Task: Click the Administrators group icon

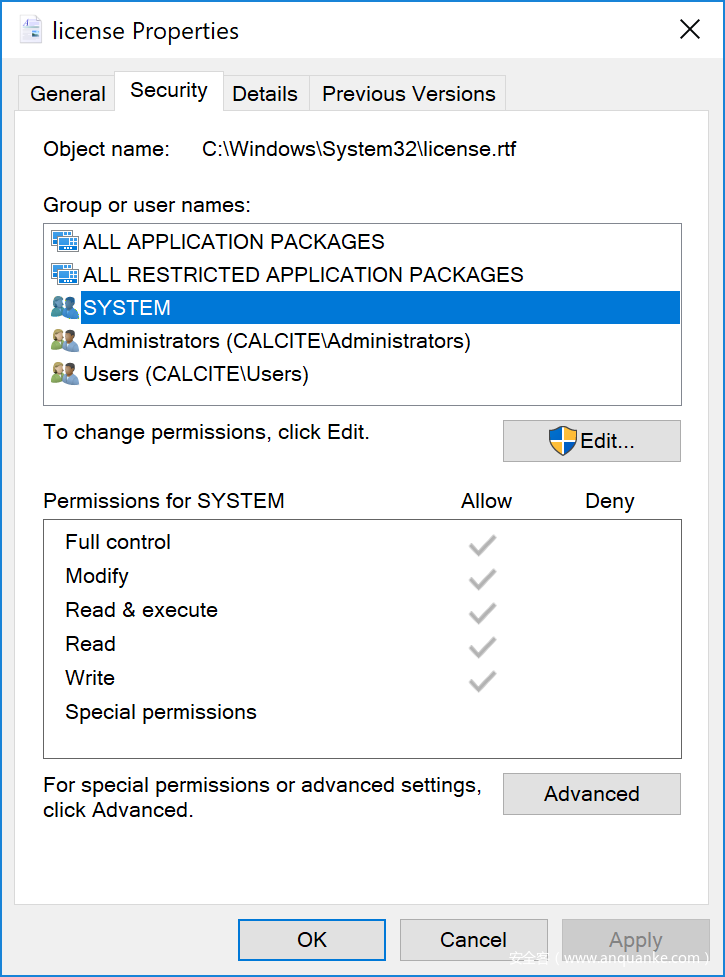Action: tap(65, 341)
